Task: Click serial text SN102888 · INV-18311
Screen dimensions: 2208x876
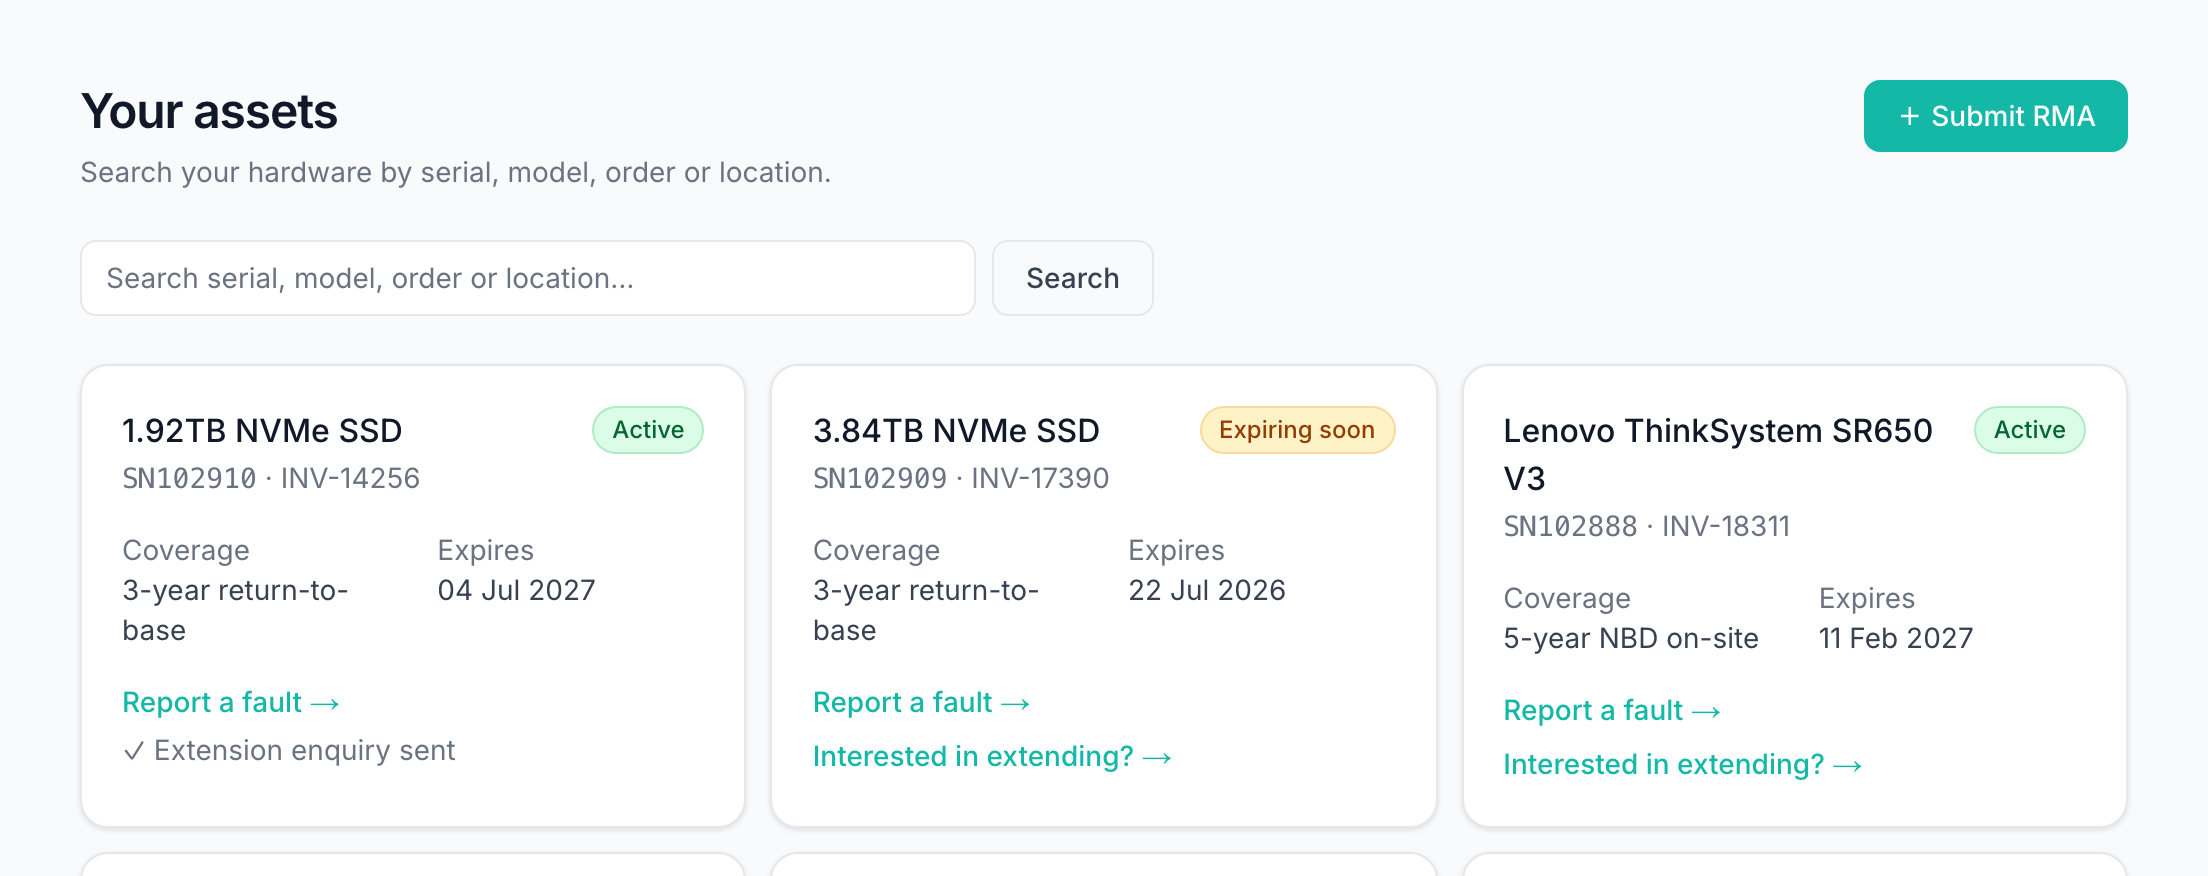Action: point(1647,526)
